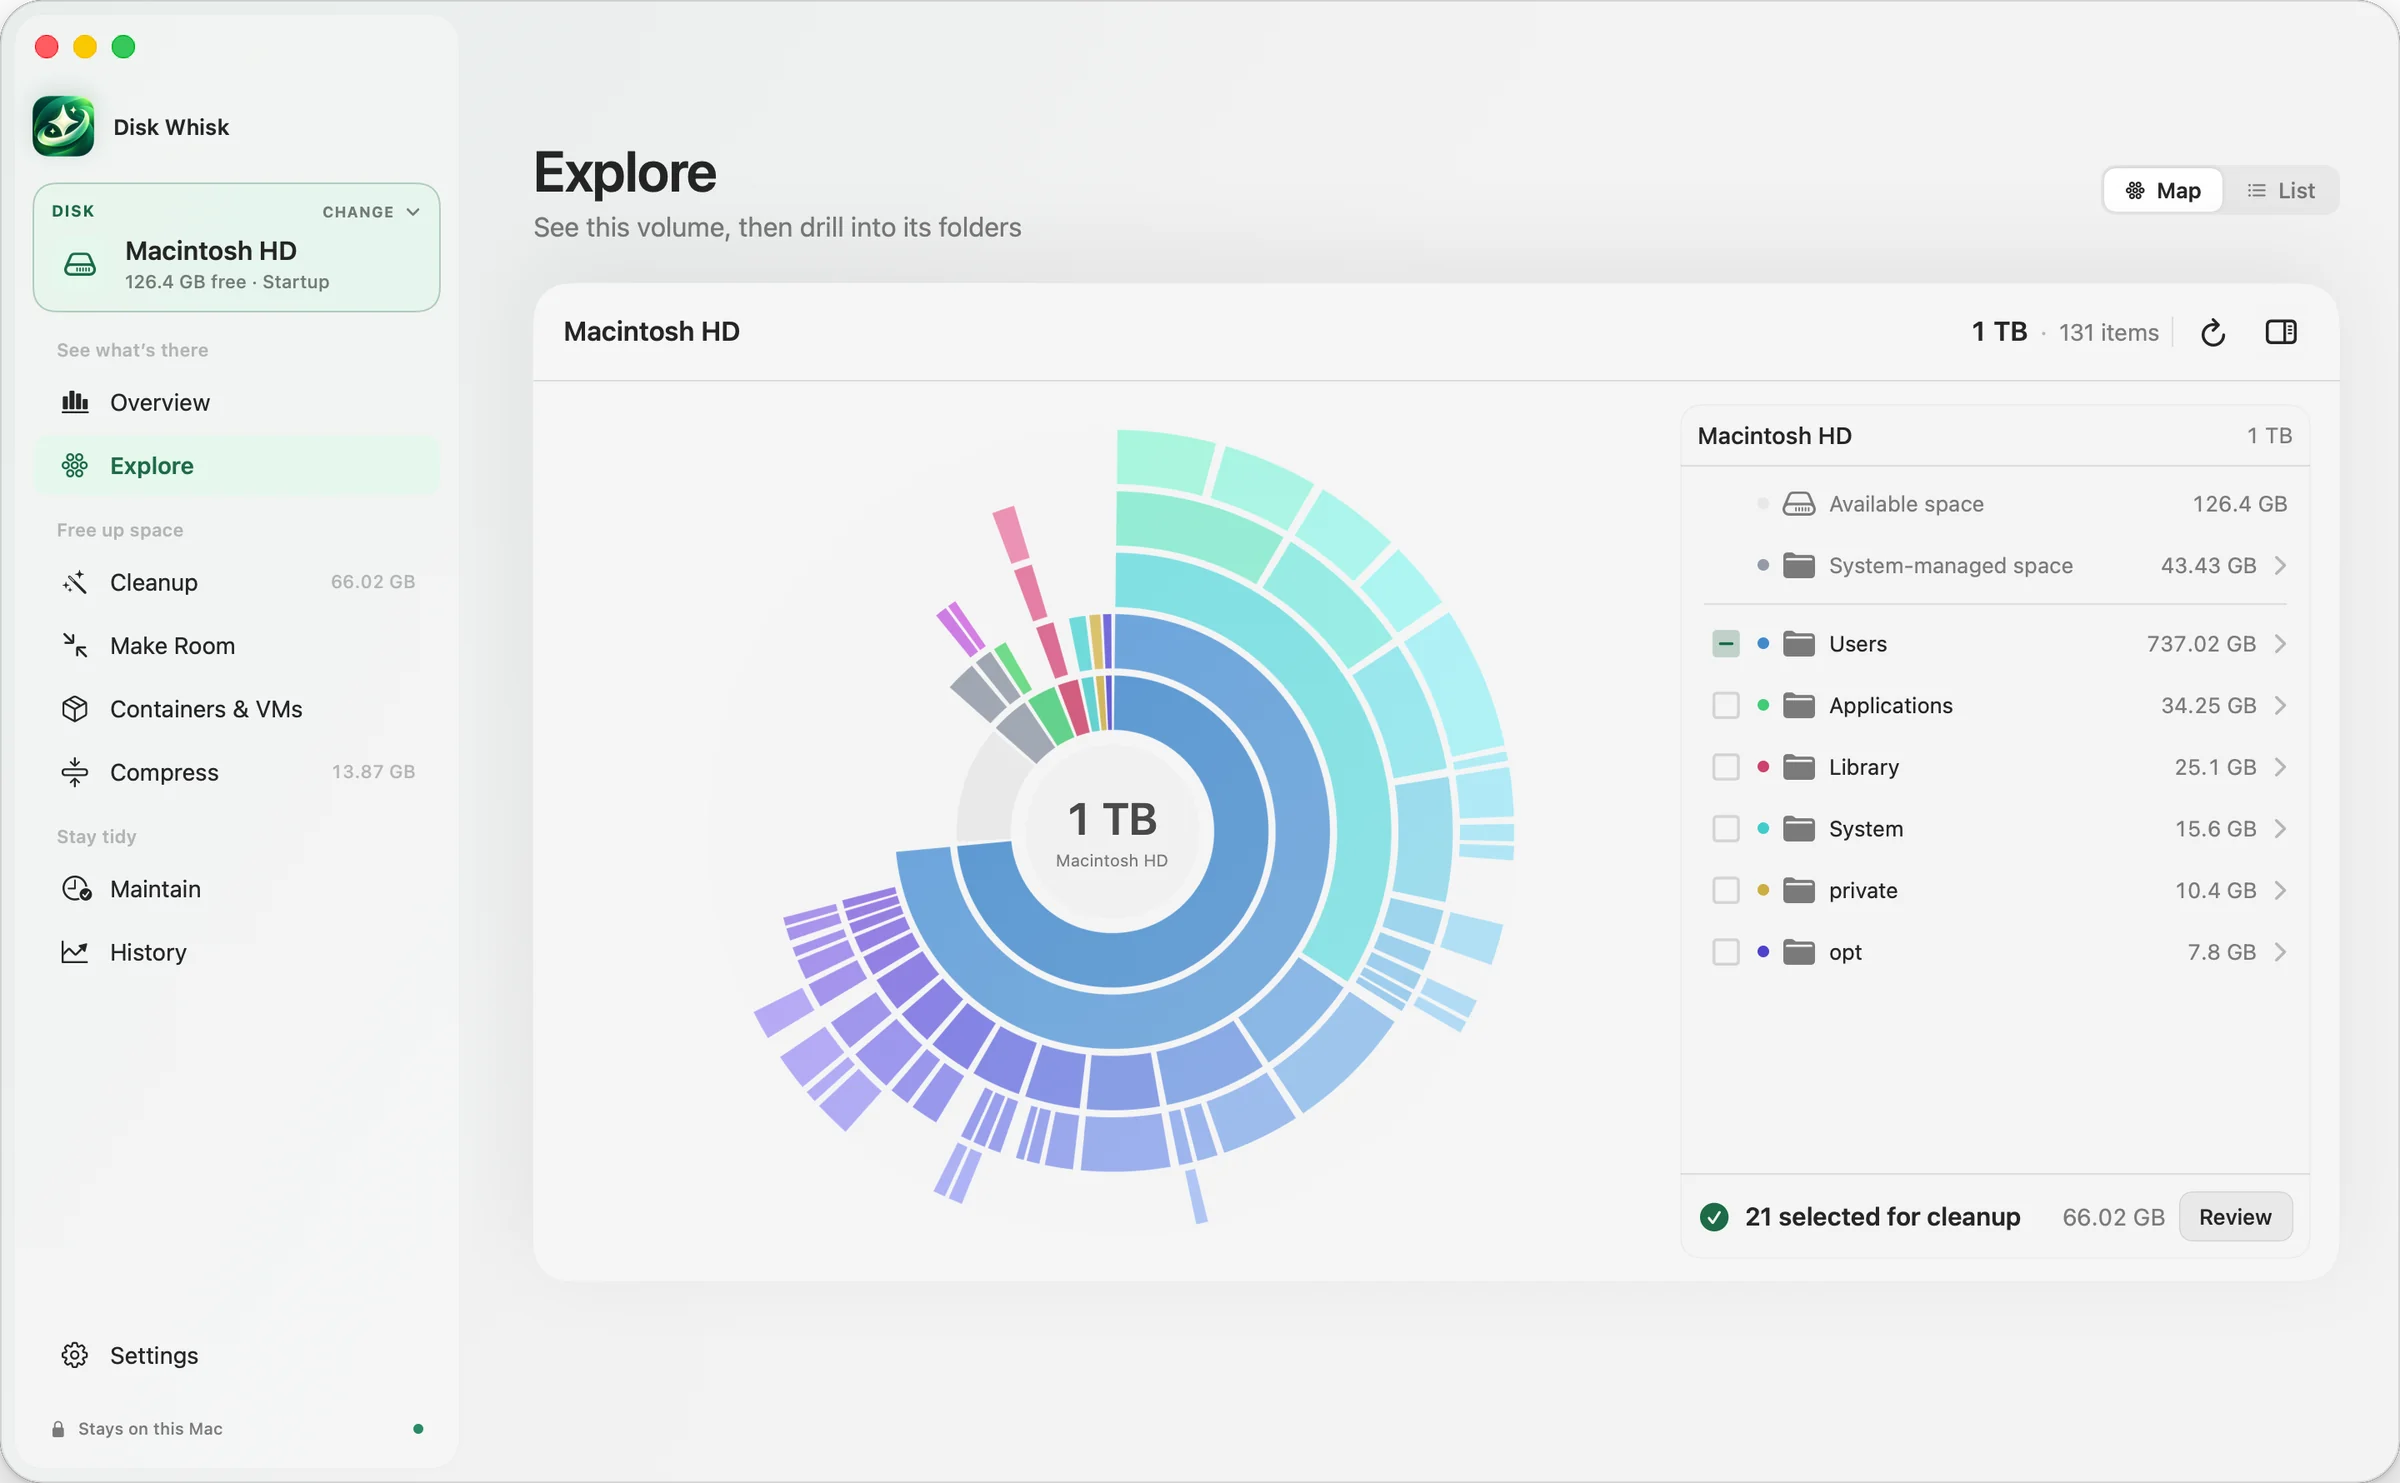Click the Macintosh HD drive icon in sidebar
Screen dimensions: 2400x1483
80,265
